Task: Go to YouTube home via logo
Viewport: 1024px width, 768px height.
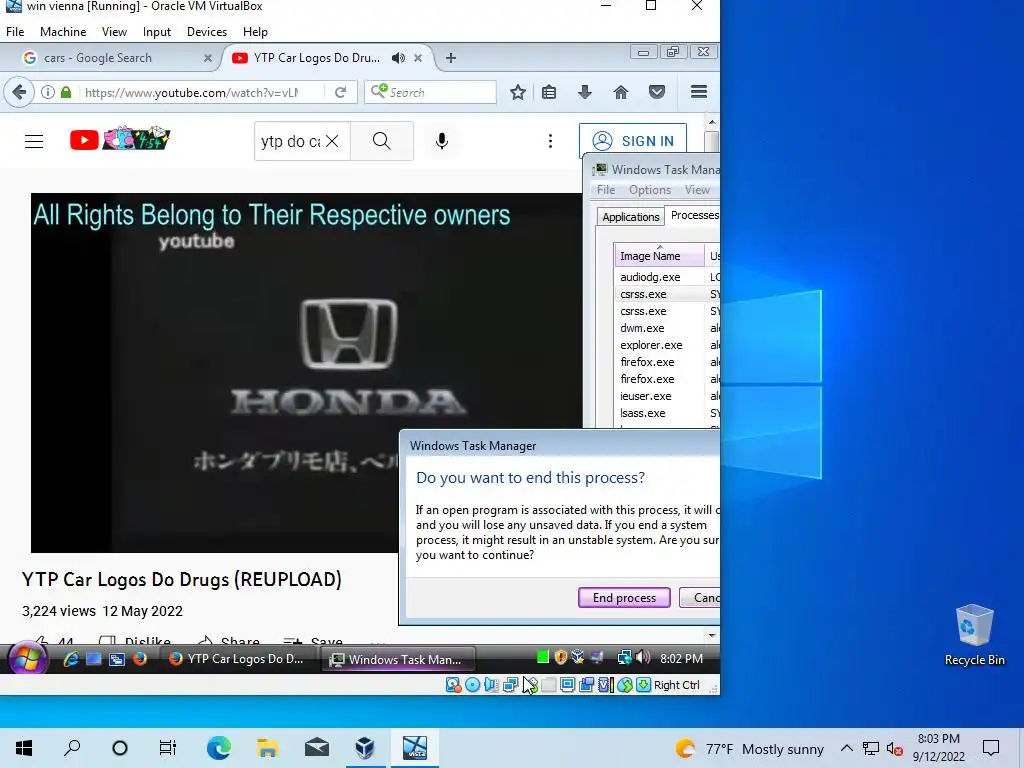Action: tap(120, 139)
